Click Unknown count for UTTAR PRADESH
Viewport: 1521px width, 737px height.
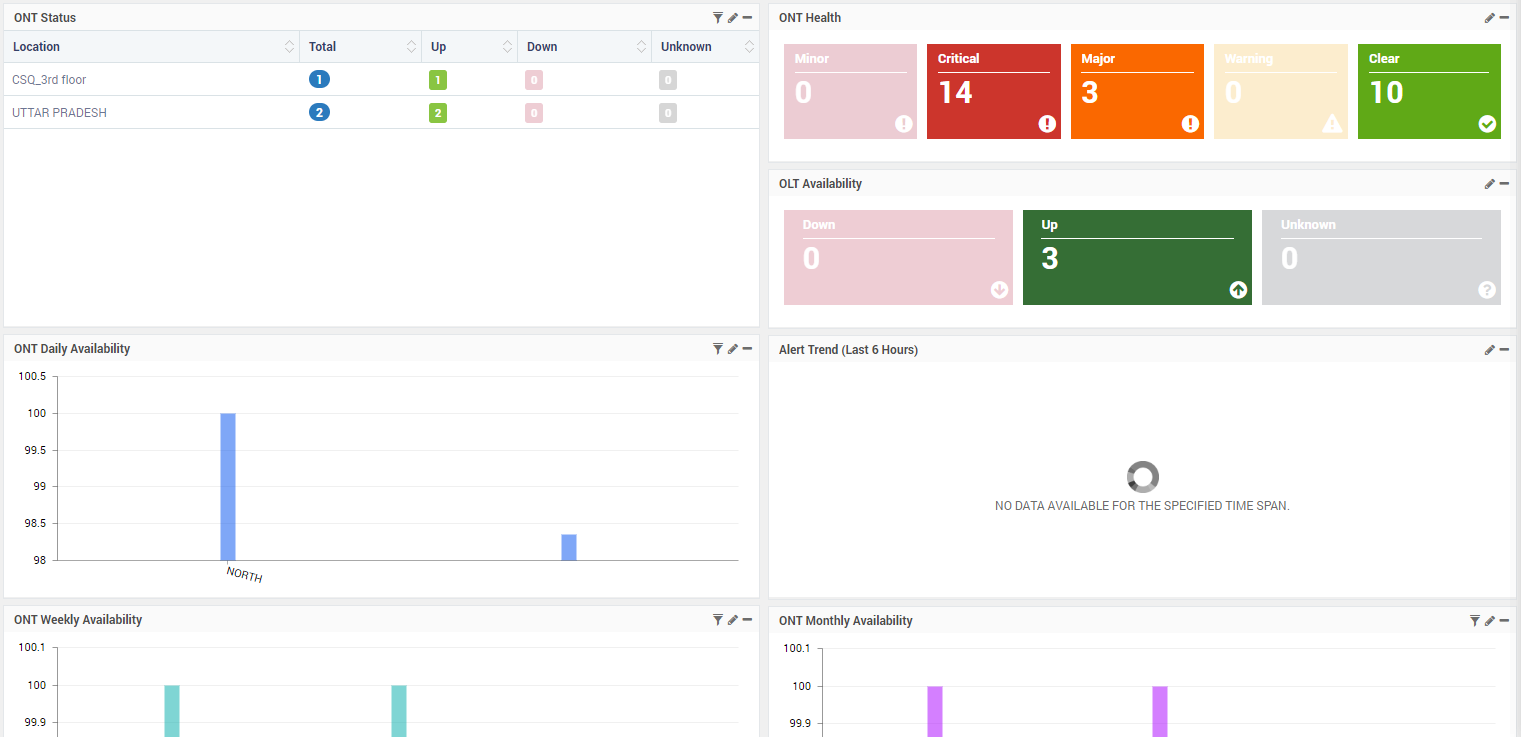click(668, 112)
